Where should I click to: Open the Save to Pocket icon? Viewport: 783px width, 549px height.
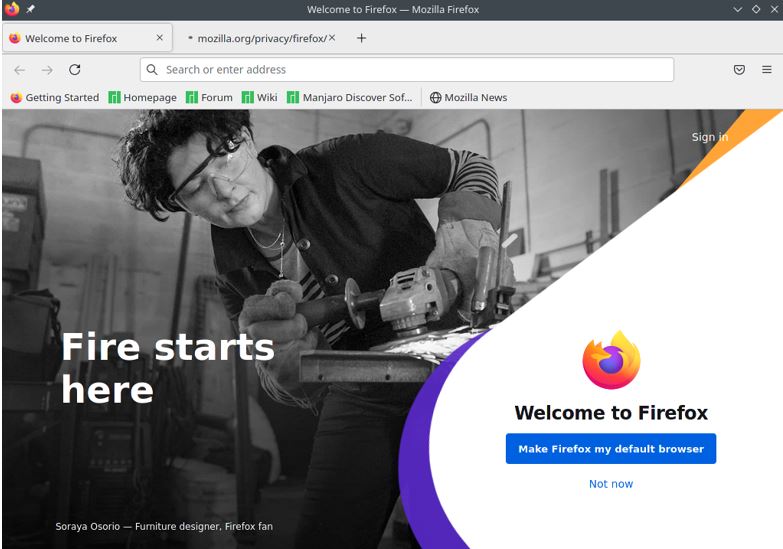(x=739, y=70)
